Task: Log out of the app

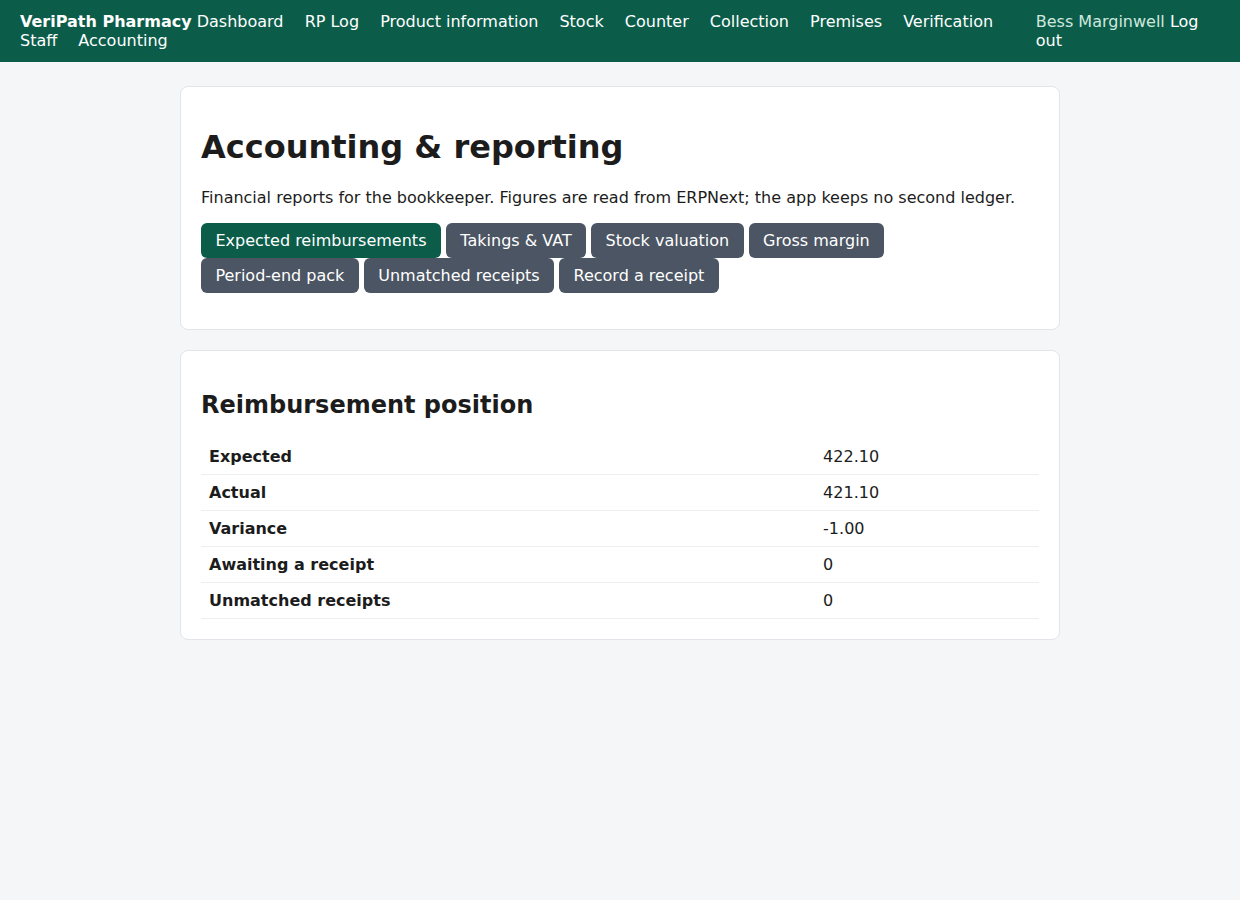Action: pyautogui.click(x=1184, y=21)
